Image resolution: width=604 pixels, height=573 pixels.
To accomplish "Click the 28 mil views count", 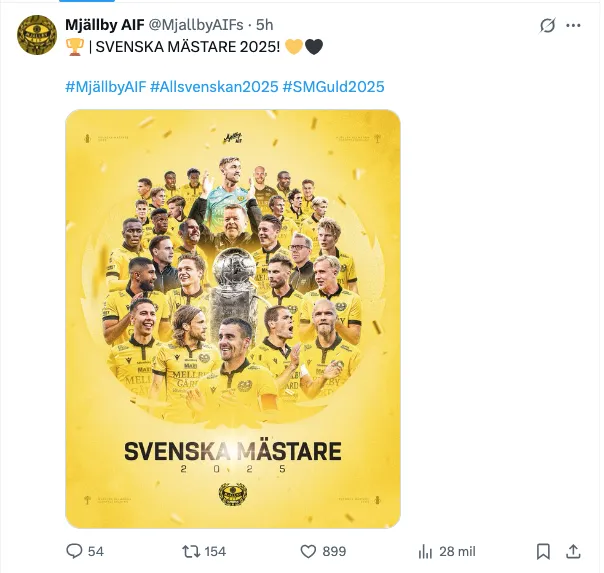I will tap(457, 551).
